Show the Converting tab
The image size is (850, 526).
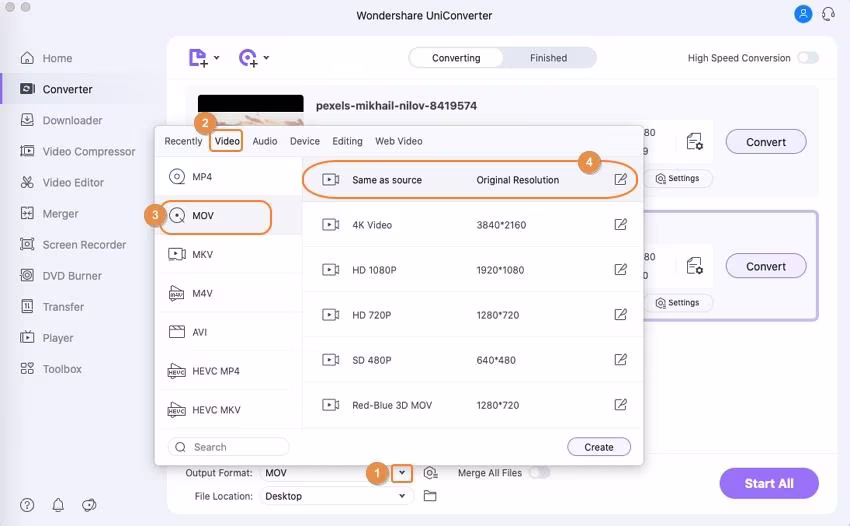click(456, 58)
